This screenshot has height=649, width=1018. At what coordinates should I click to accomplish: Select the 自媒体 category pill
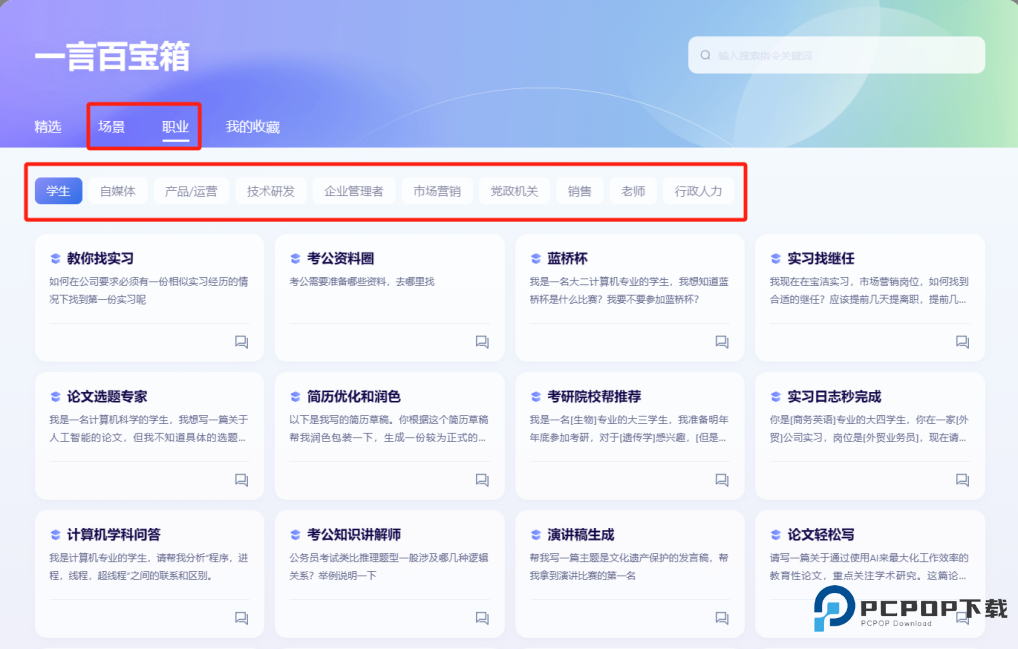(x=118, y=190)
